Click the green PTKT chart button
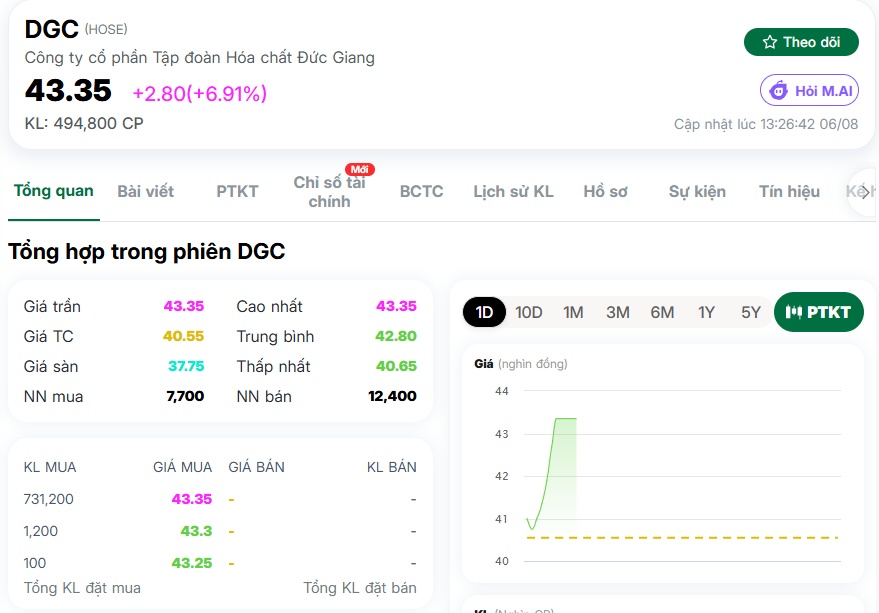Image resolution: width=879 pixels, height=613 pixels. click(818, 312)
